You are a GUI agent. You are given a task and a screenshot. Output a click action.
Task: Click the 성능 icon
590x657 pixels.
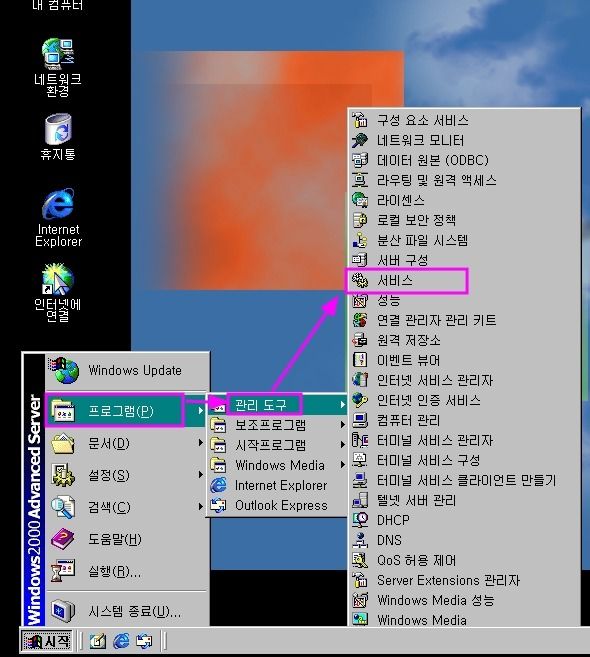pyautogui.click(x=360, y=300)
